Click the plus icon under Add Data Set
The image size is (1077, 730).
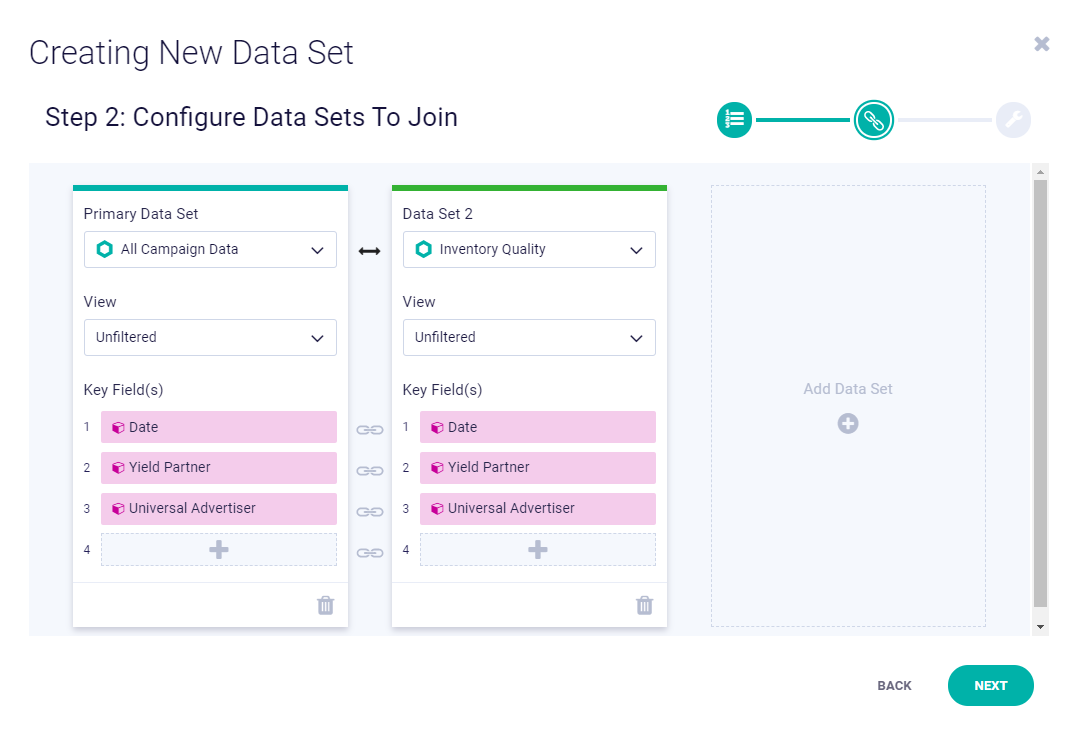pos(848,424)
